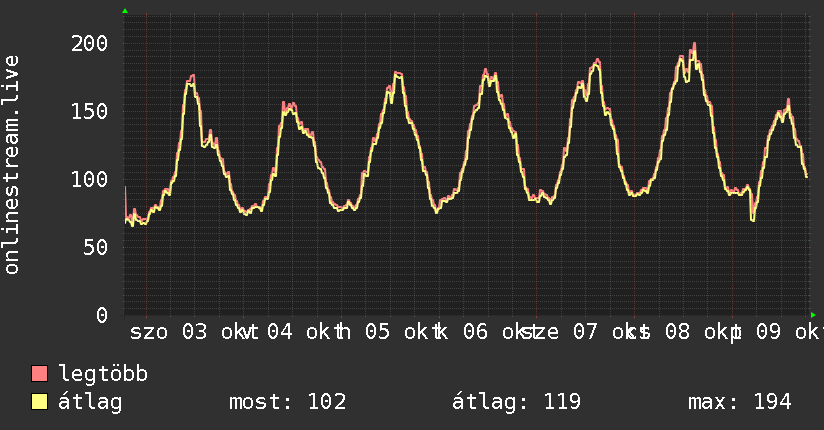The height and width of the screenshot is (430, 824).
Task: Click the 08 date label on x-axis
Action: pos(677,332)
